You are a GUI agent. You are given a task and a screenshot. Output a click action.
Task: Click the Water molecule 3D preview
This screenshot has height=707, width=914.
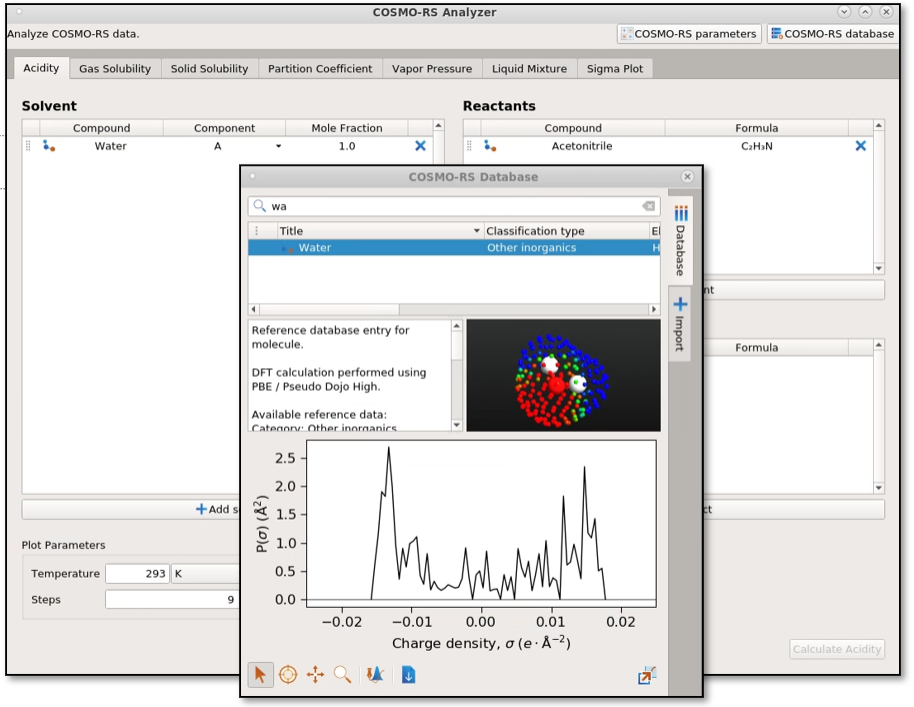[x=563, y=375]
